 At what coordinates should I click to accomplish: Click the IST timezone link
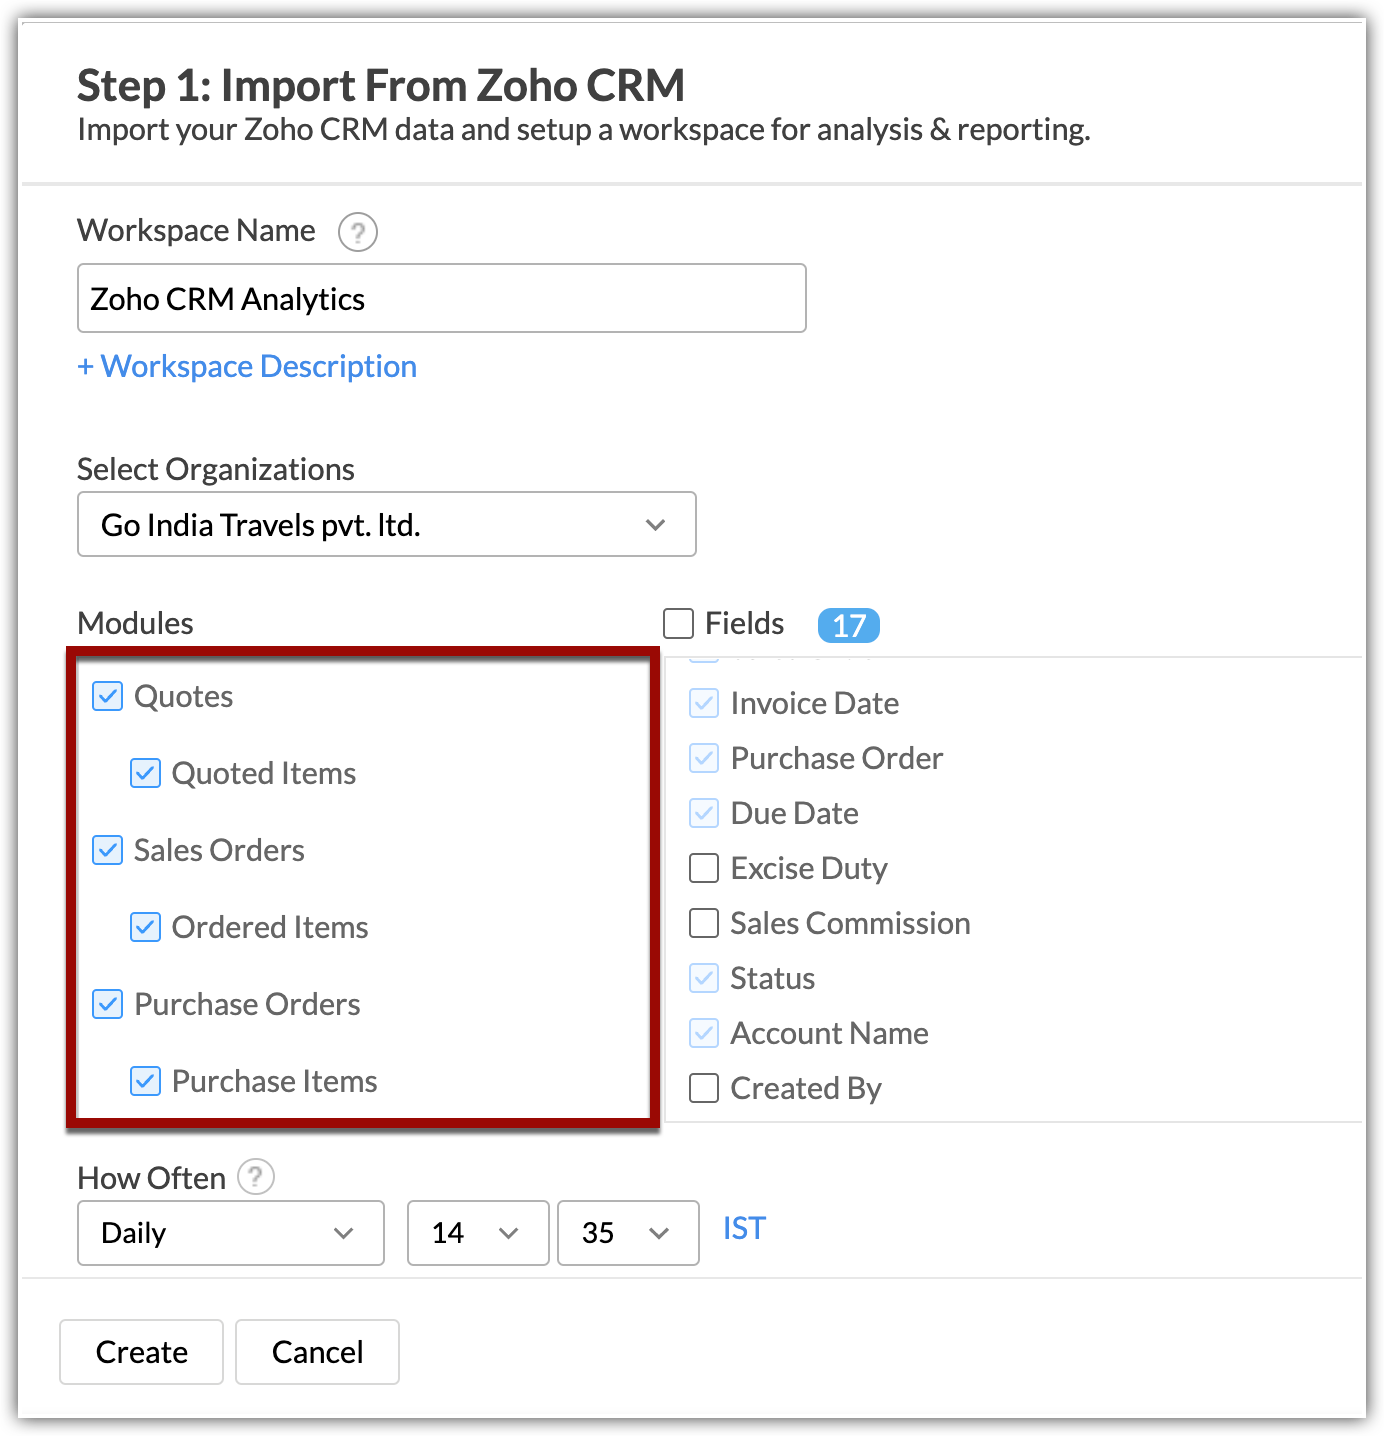[x=744, y=1229]
